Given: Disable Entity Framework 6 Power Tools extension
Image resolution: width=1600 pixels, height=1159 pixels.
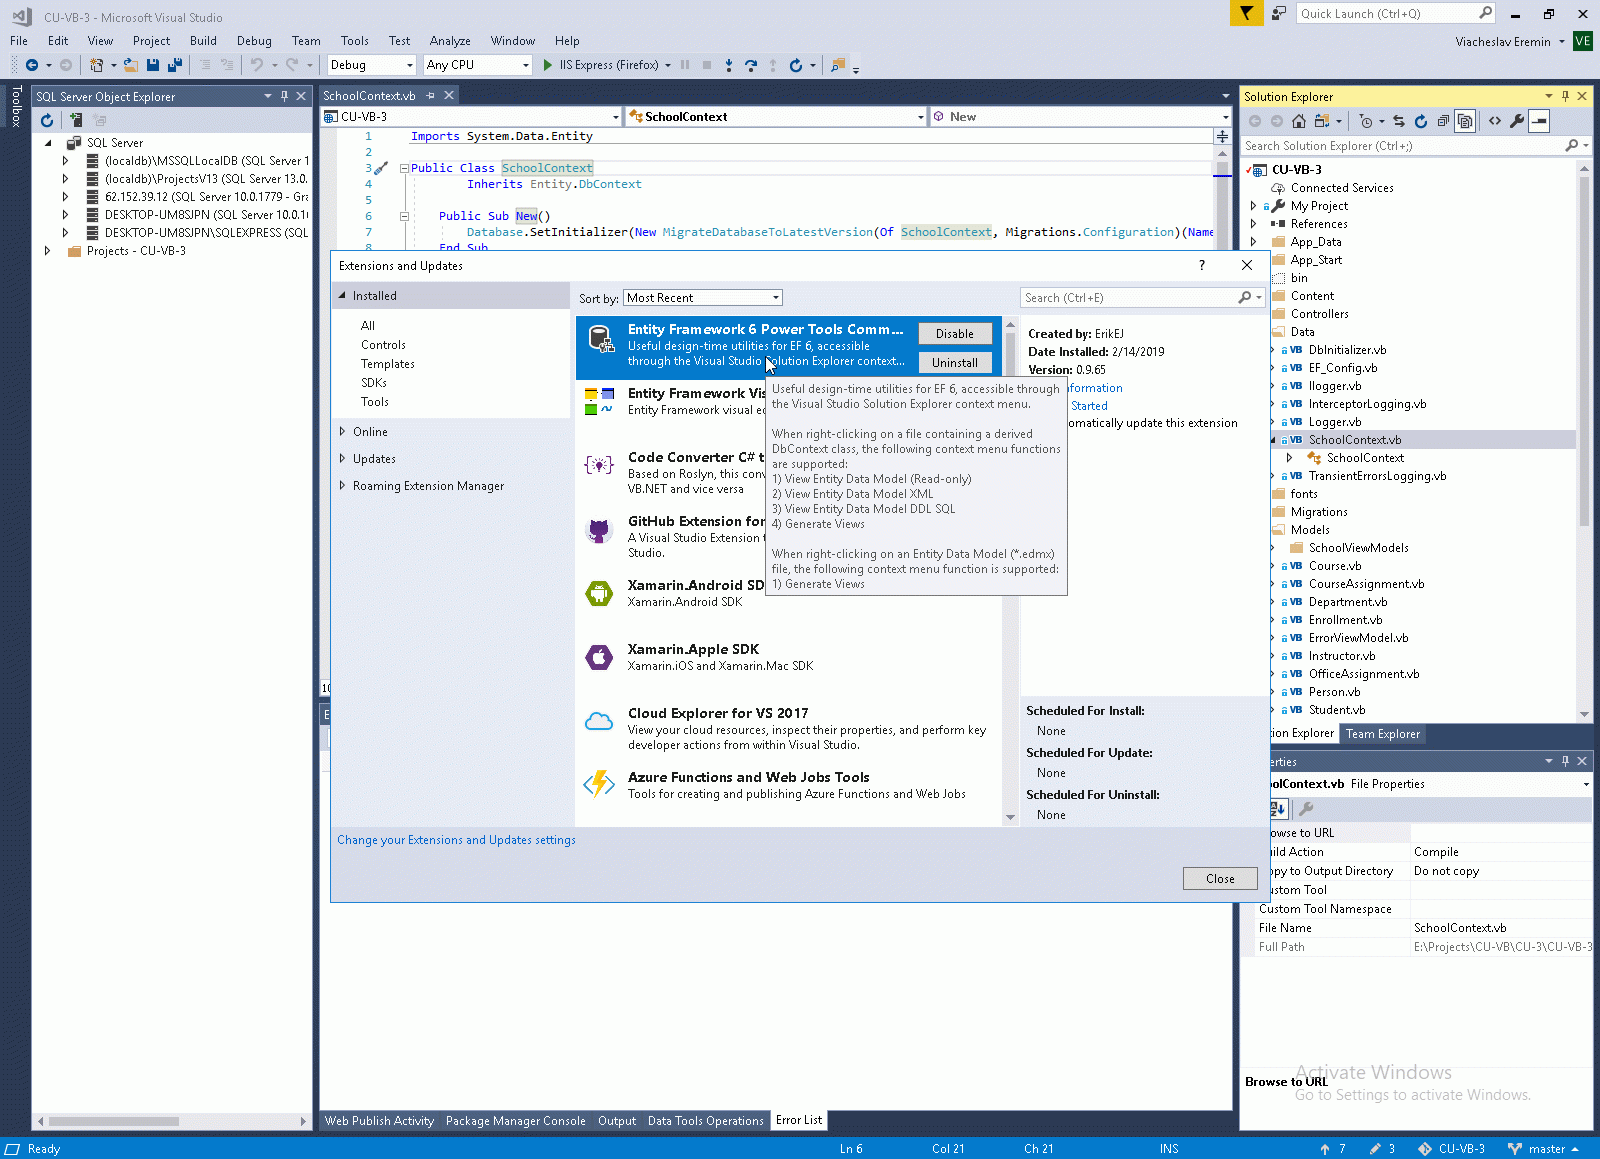Looking at the screenshot, I should point(955,334).
